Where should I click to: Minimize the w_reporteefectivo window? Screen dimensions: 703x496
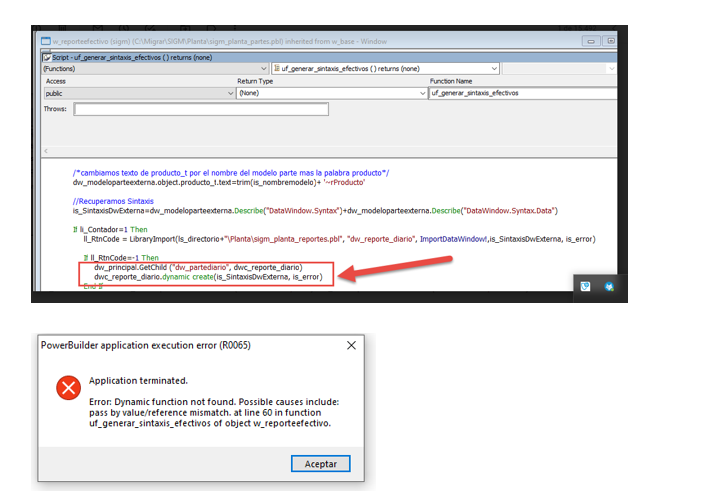tap(593, 41)
